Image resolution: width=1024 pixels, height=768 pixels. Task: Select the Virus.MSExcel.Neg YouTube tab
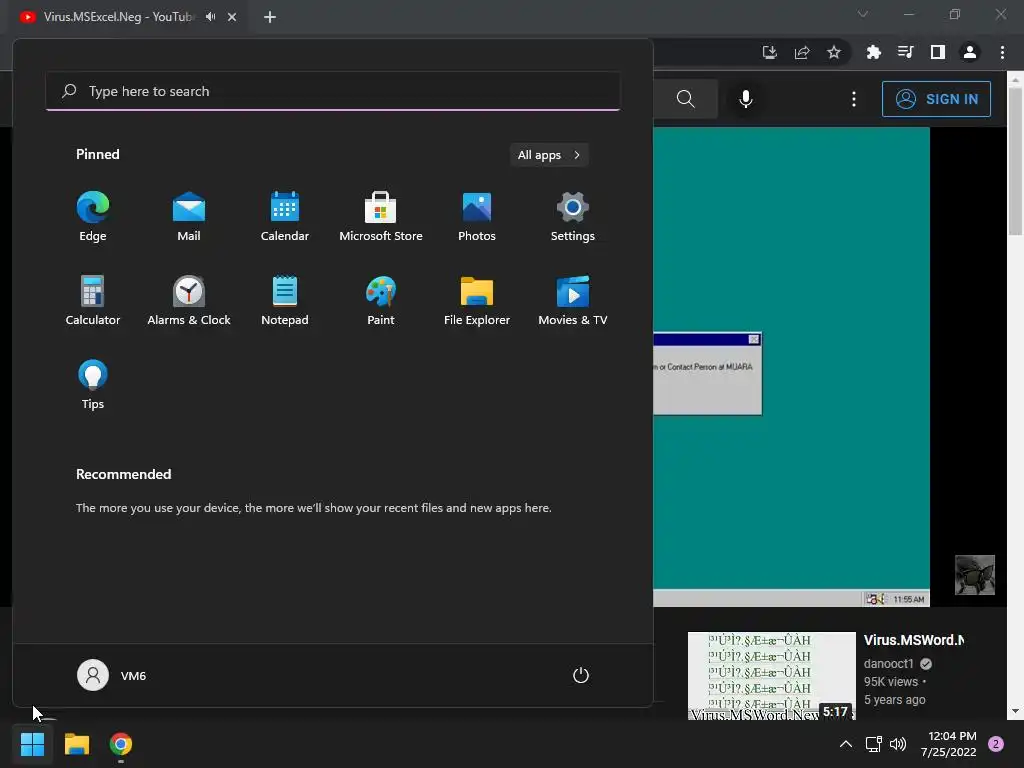pos(118,17)
